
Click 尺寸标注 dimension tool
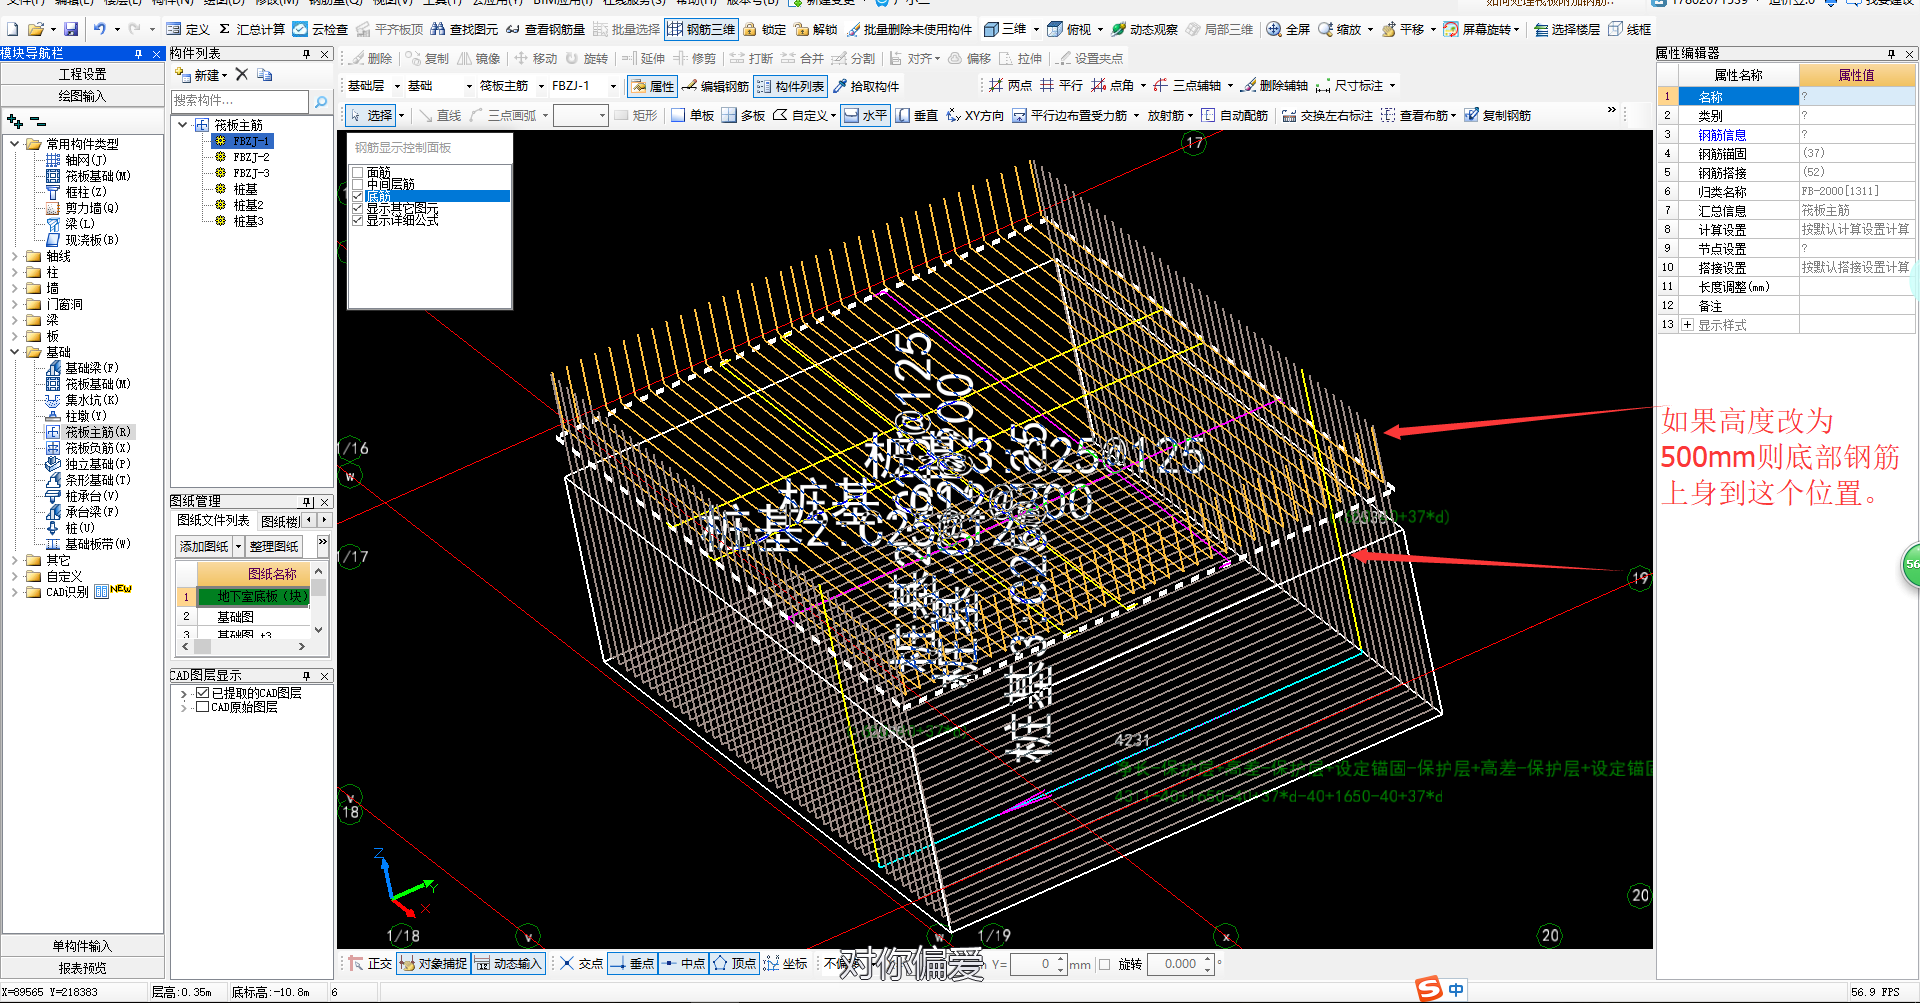coord(1350,86)
